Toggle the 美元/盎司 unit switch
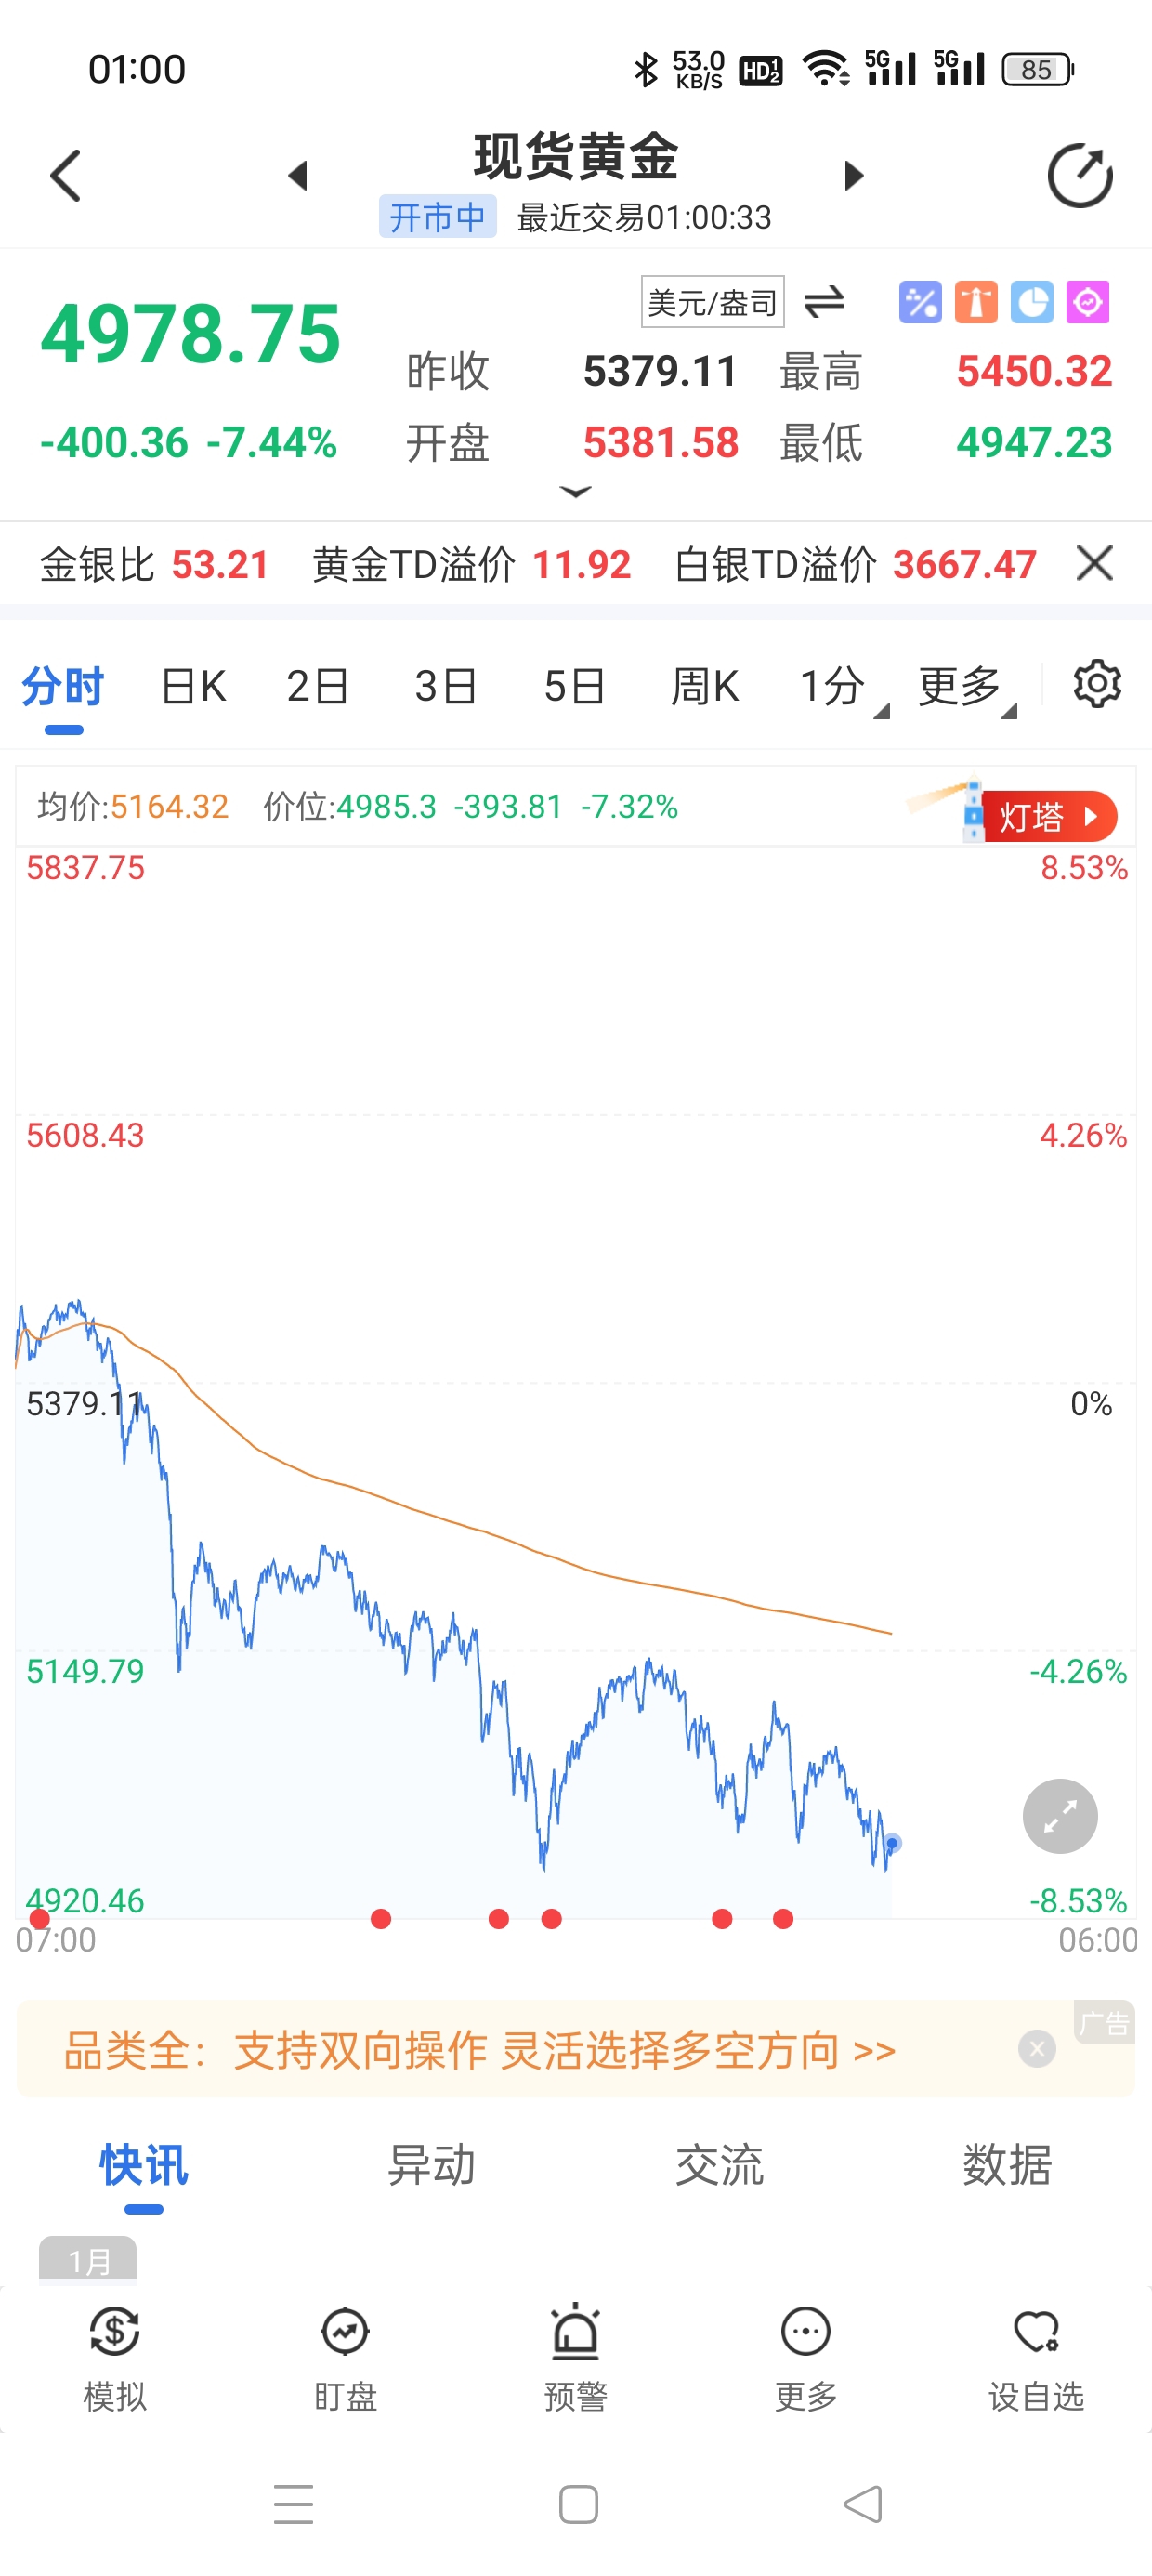This screenshot has height=2576, width=1152. [824, 301]
